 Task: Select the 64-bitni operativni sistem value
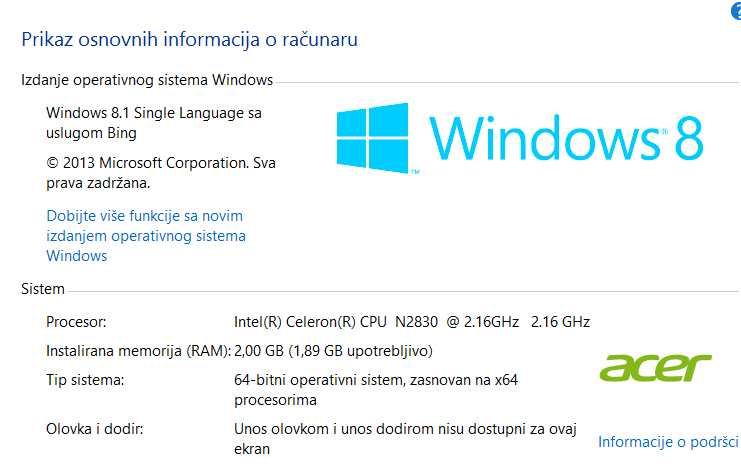click(376, 390)
